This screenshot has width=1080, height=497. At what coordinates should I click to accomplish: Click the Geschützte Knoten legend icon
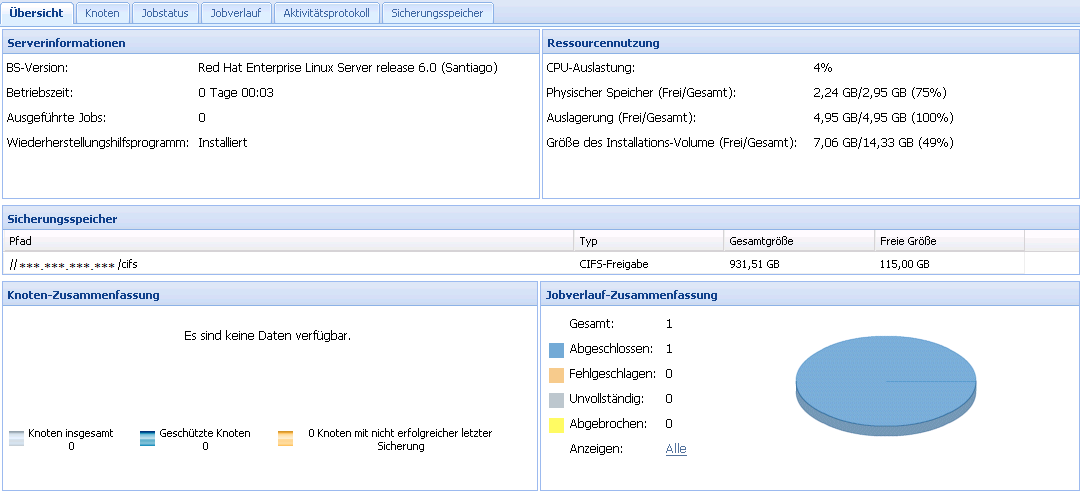coord(147,438)
